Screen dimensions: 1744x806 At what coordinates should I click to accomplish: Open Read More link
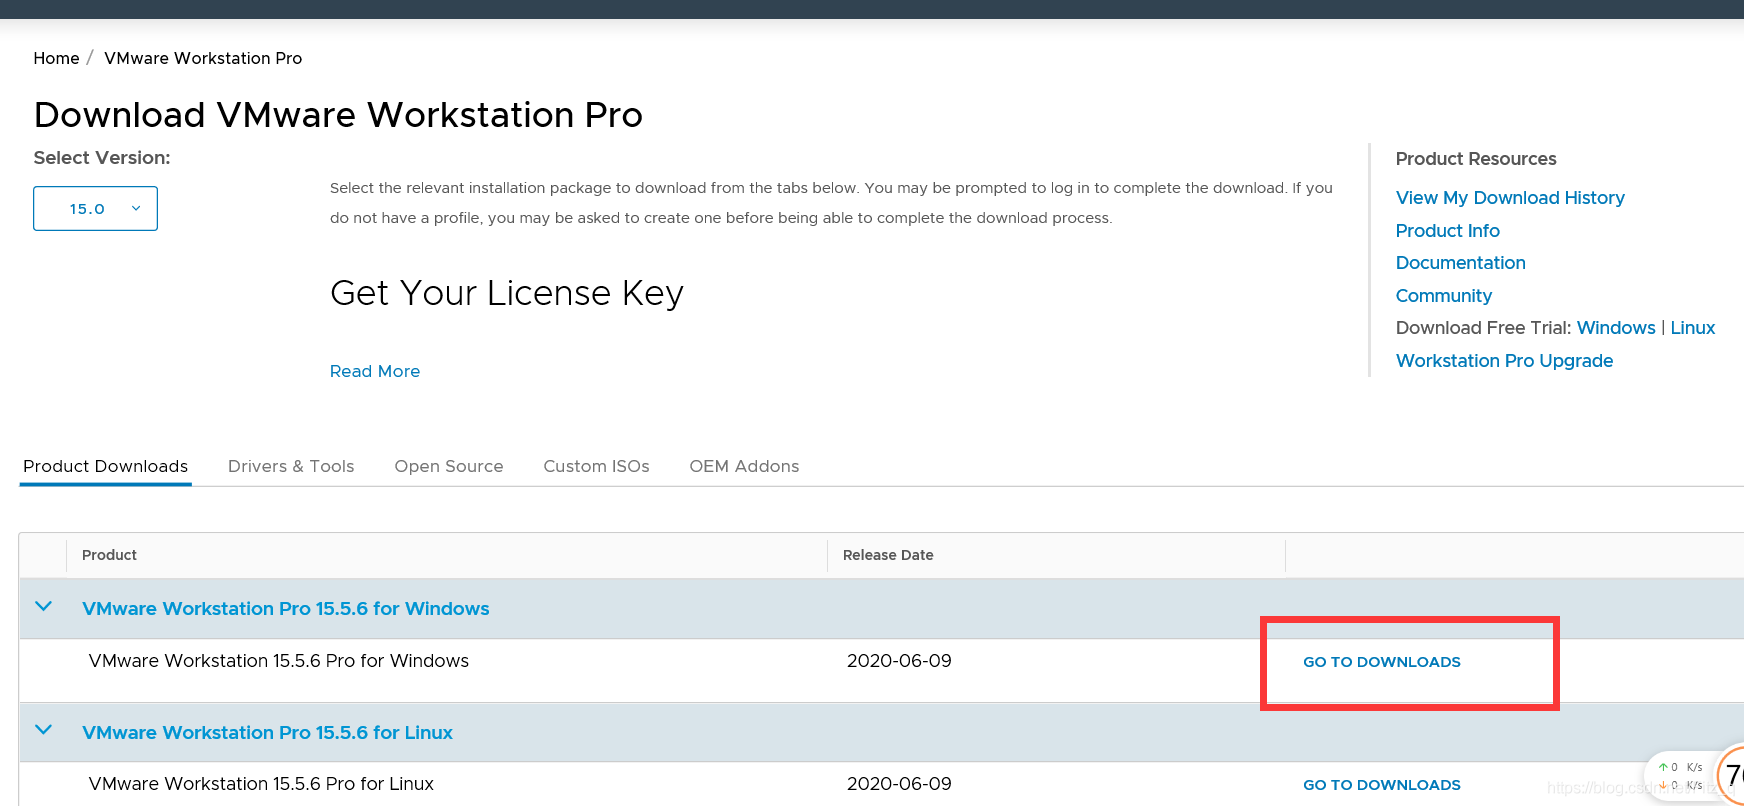click(375, 371)
